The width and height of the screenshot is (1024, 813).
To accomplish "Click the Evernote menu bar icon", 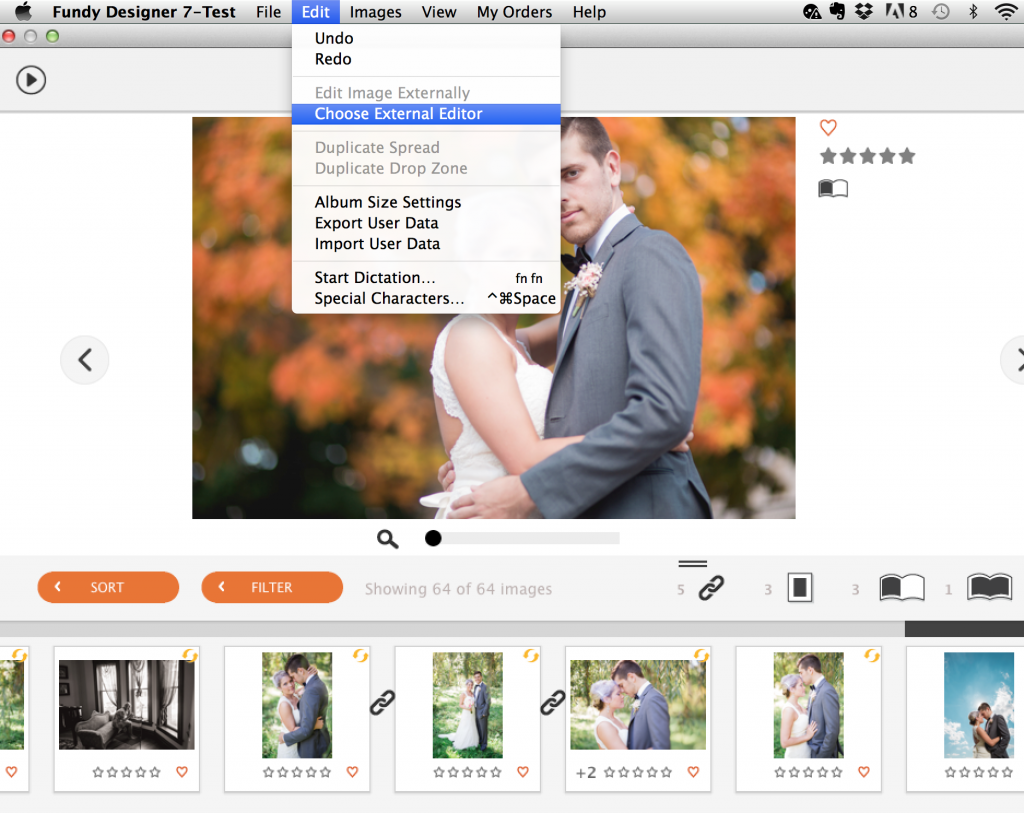I will click(837, 11).
